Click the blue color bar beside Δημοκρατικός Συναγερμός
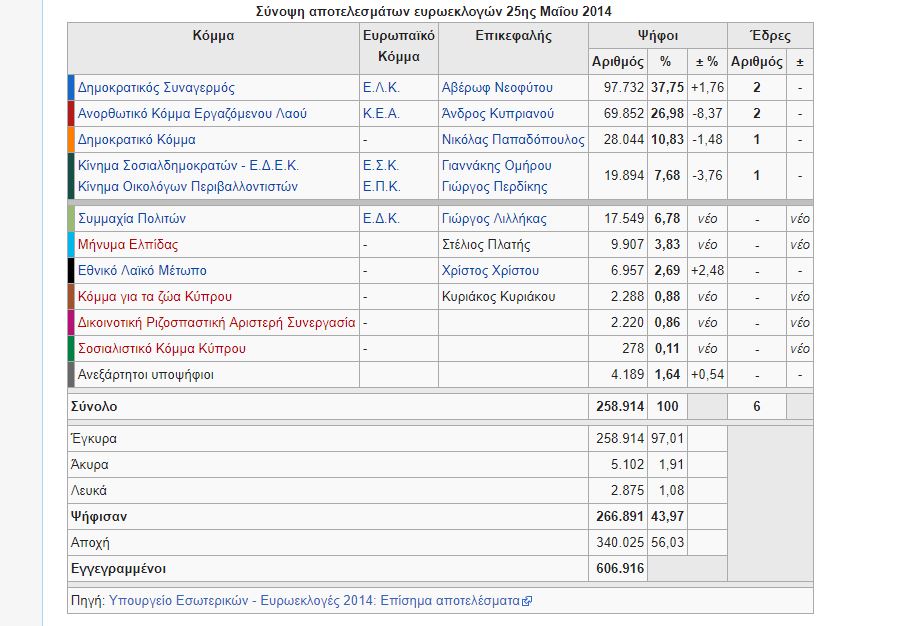The height and width of the screenshot is (626, 920). [71, 88]
